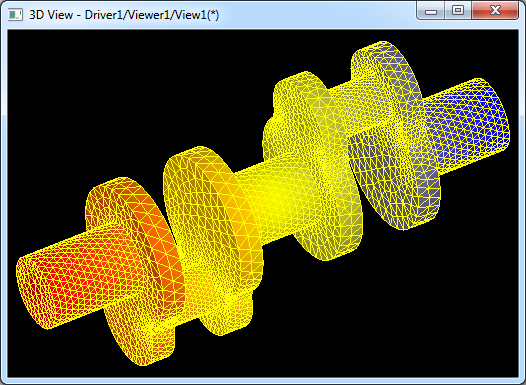The height and width of the screenshot is (385, 526).
Task: Maximize the 3D View window
Action: coord(458,11)
